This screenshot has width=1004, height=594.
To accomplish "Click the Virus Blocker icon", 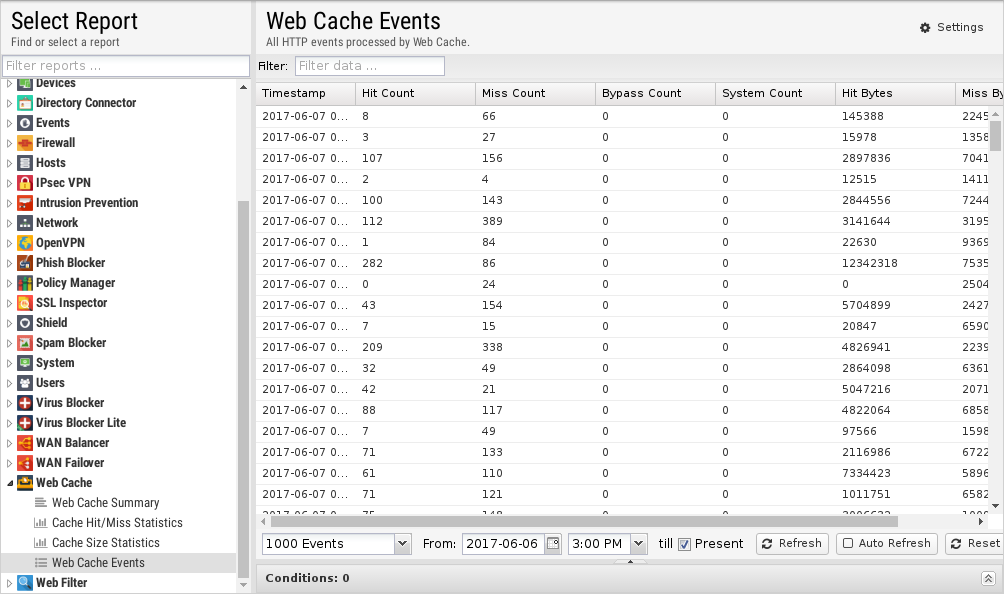I will (x=25, y=403).
